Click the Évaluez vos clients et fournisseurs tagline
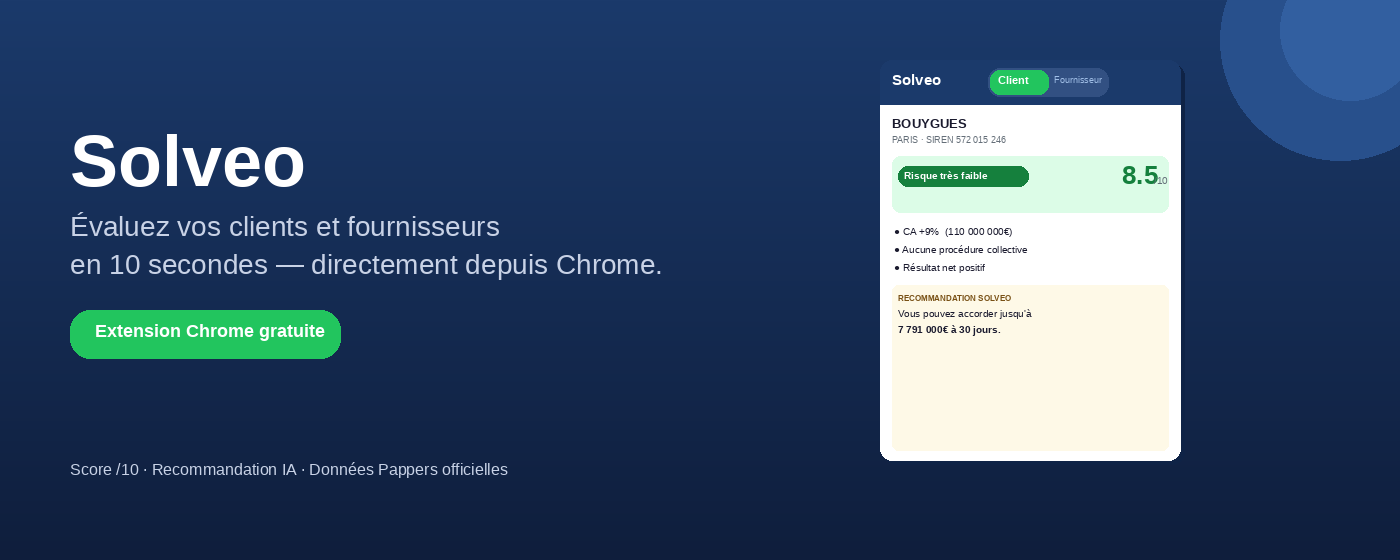 click(x=285, y=227)
